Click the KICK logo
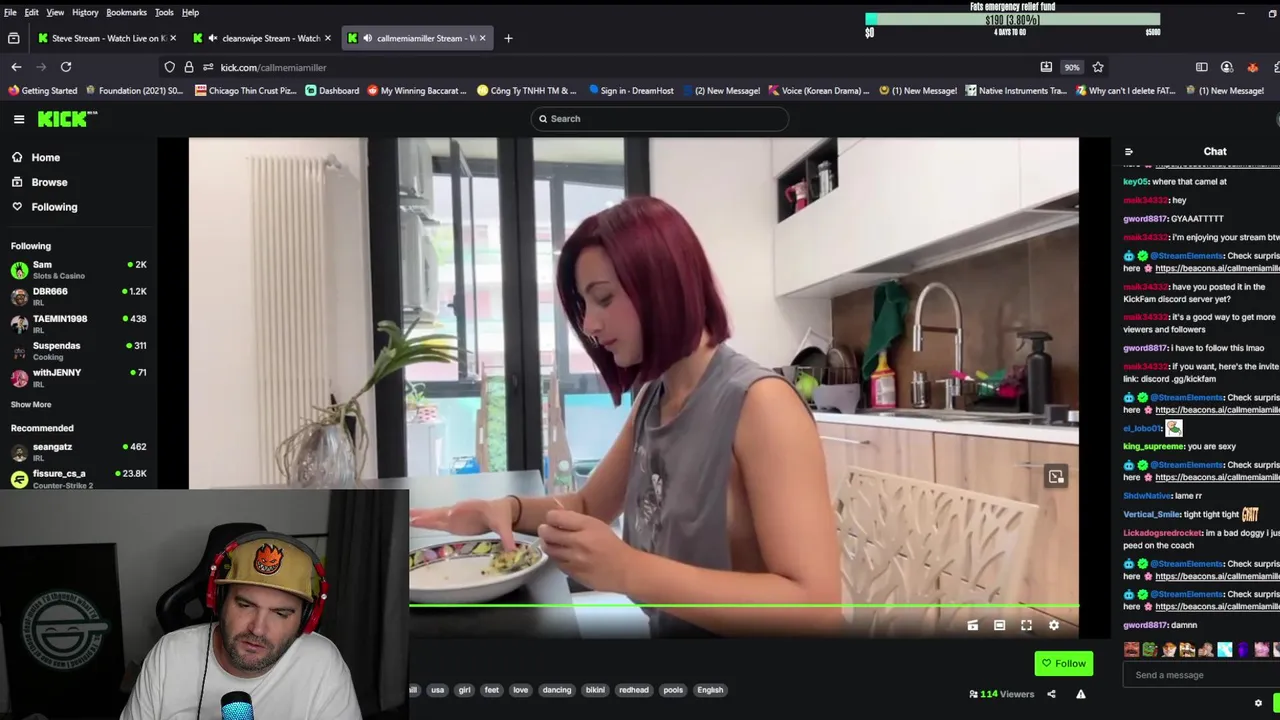The height and width of the screenshot is (720, 1280). pyautogui.click(x=67, y=119)
